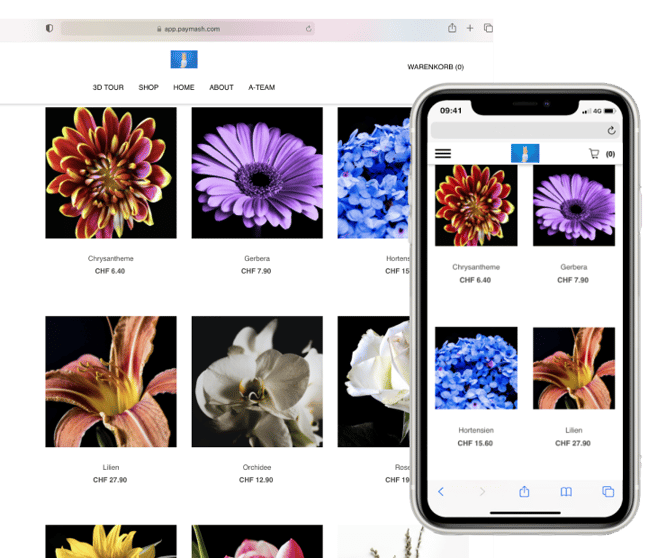
Task: Open the WARENKORB (0) cart link
Action: point(435,67)
